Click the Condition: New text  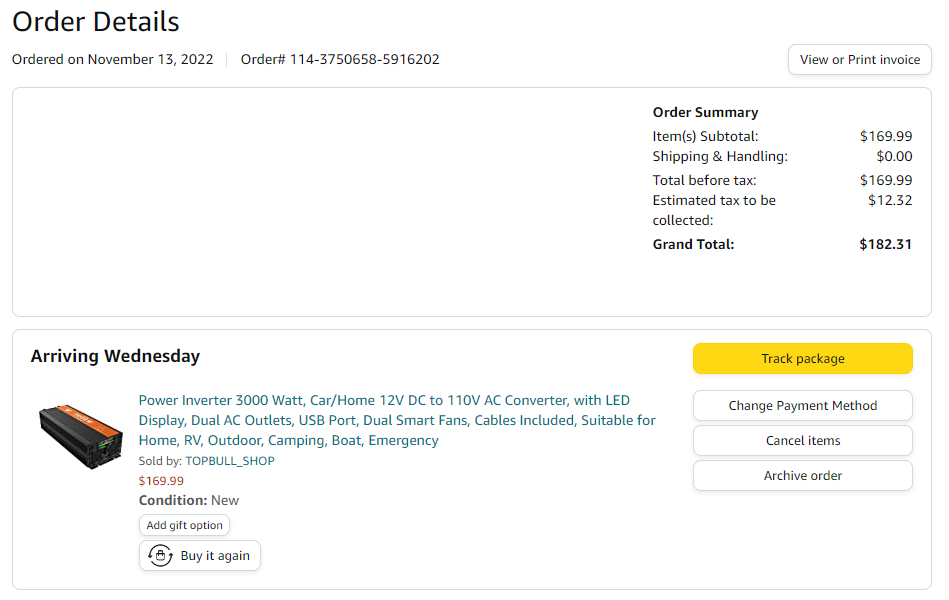[x=189, y=501]
